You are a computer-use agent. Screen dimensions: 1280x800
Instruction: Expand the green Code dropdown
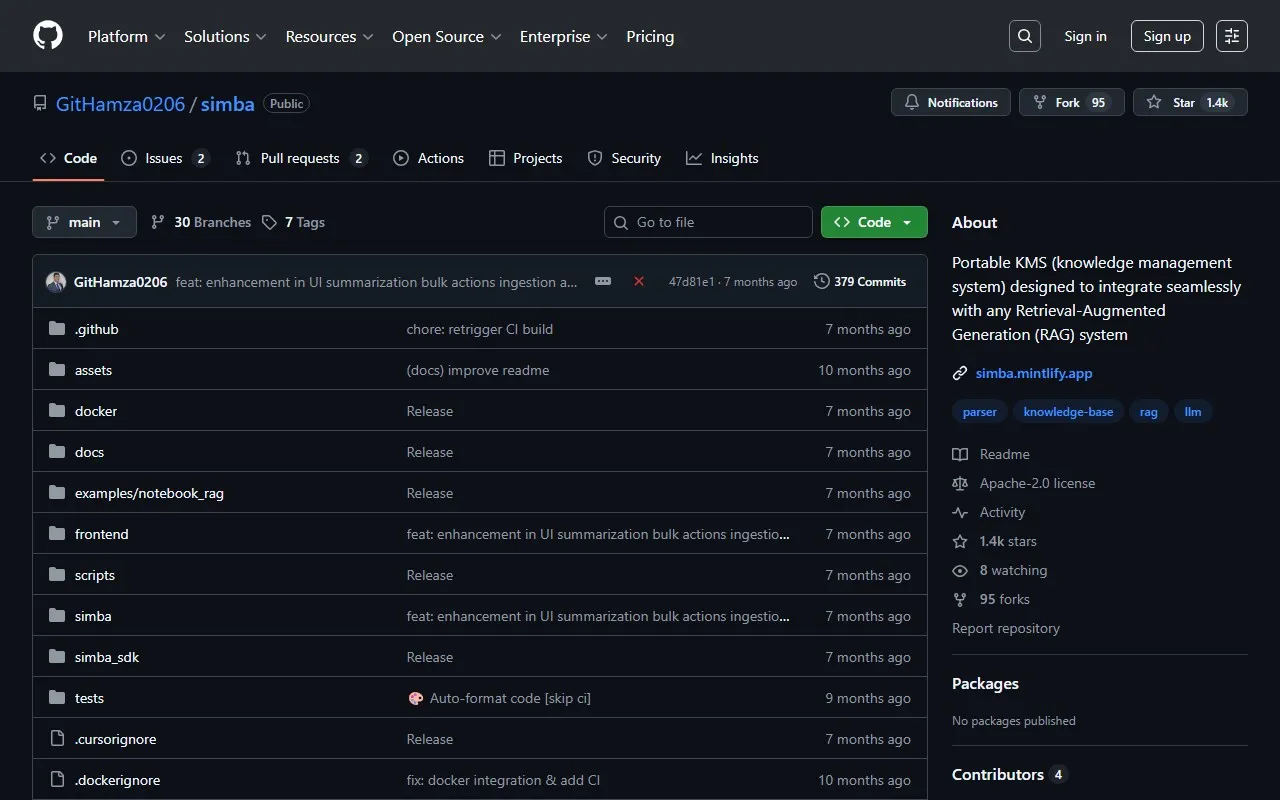[x=874, y=222]
